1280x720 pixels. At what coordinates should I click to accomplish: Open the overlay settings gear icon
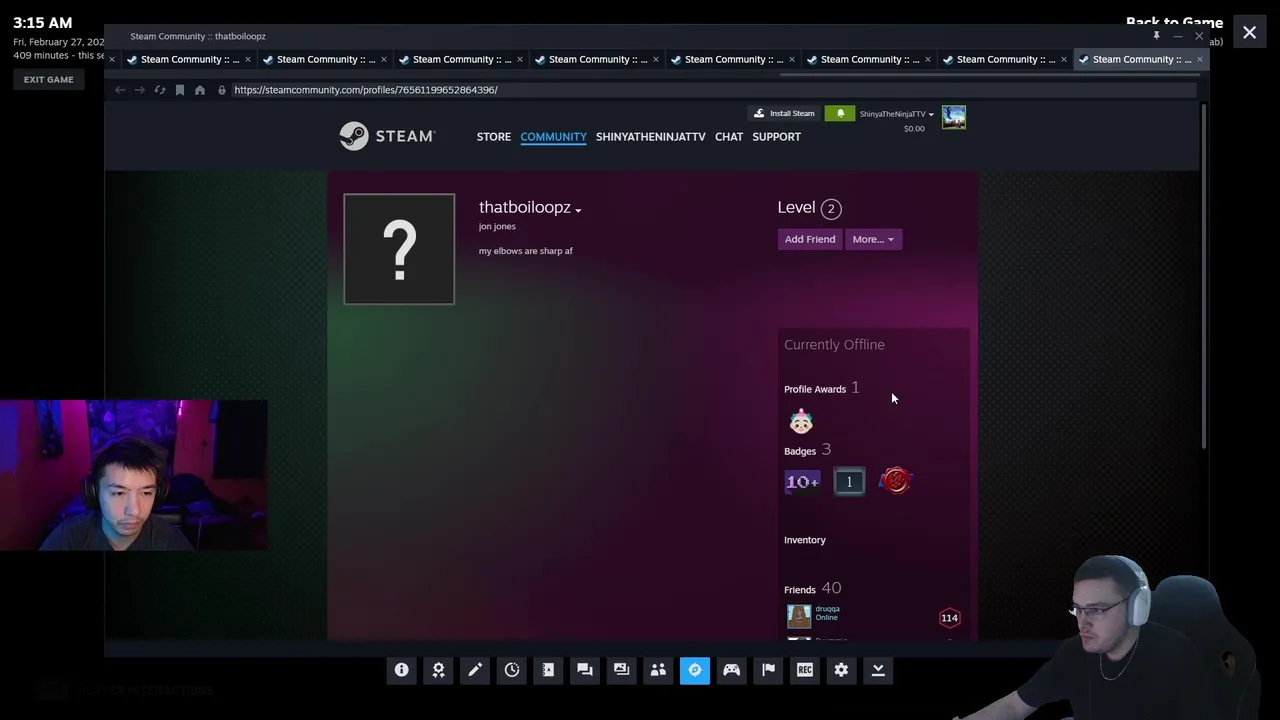pos(841,670)
